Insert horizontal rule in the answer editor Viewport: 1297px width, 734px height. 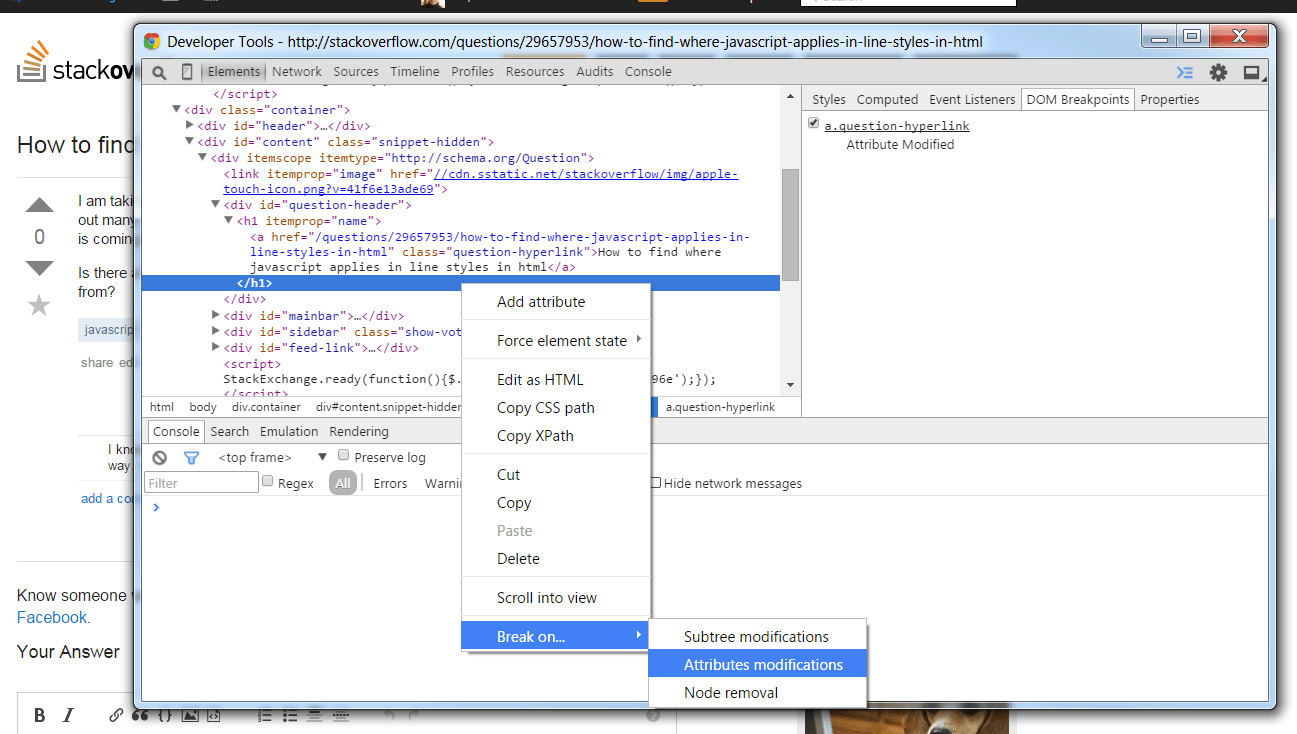coord(340,715)
